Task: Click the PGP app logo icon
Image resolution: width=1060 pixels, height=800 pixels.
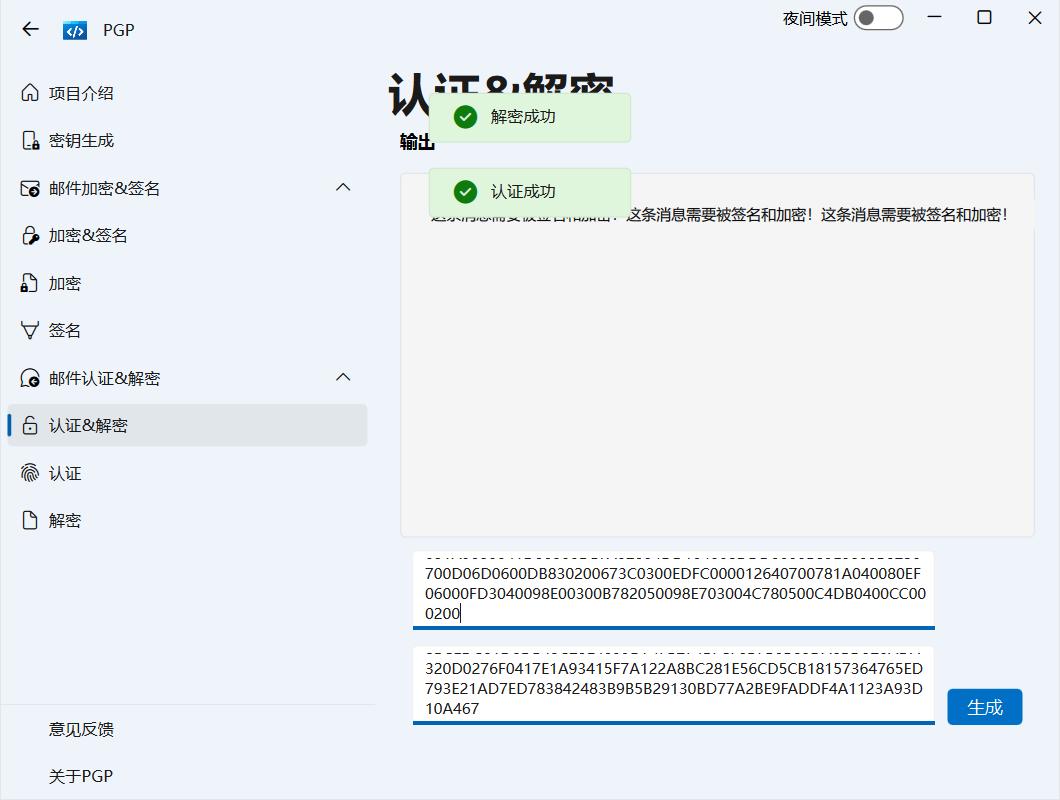Action: coord(75,30)
